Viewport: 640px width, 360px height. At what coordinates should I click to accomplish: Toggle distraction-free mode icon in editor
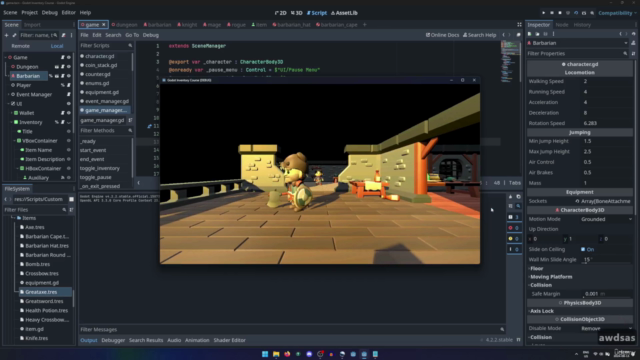520,25
